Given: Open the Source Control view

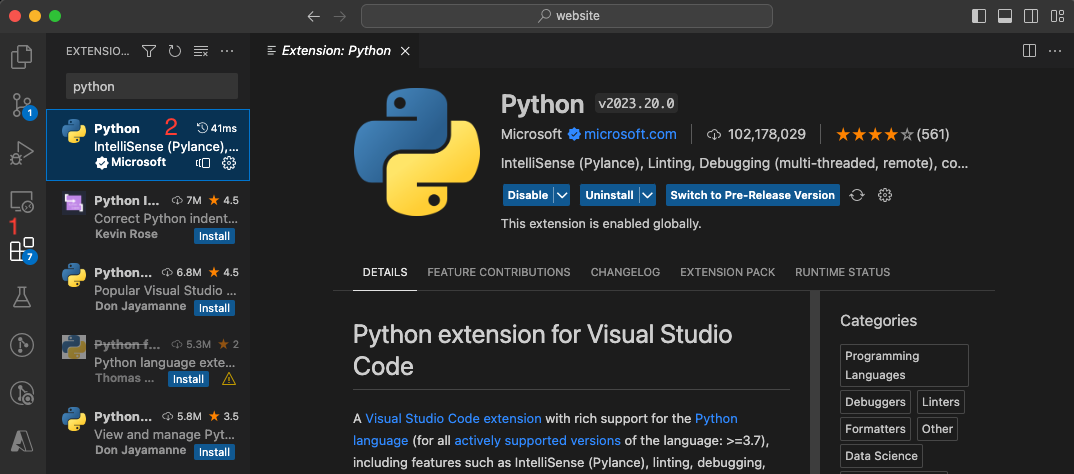Looking at the screenshot, I should (22, 105).
